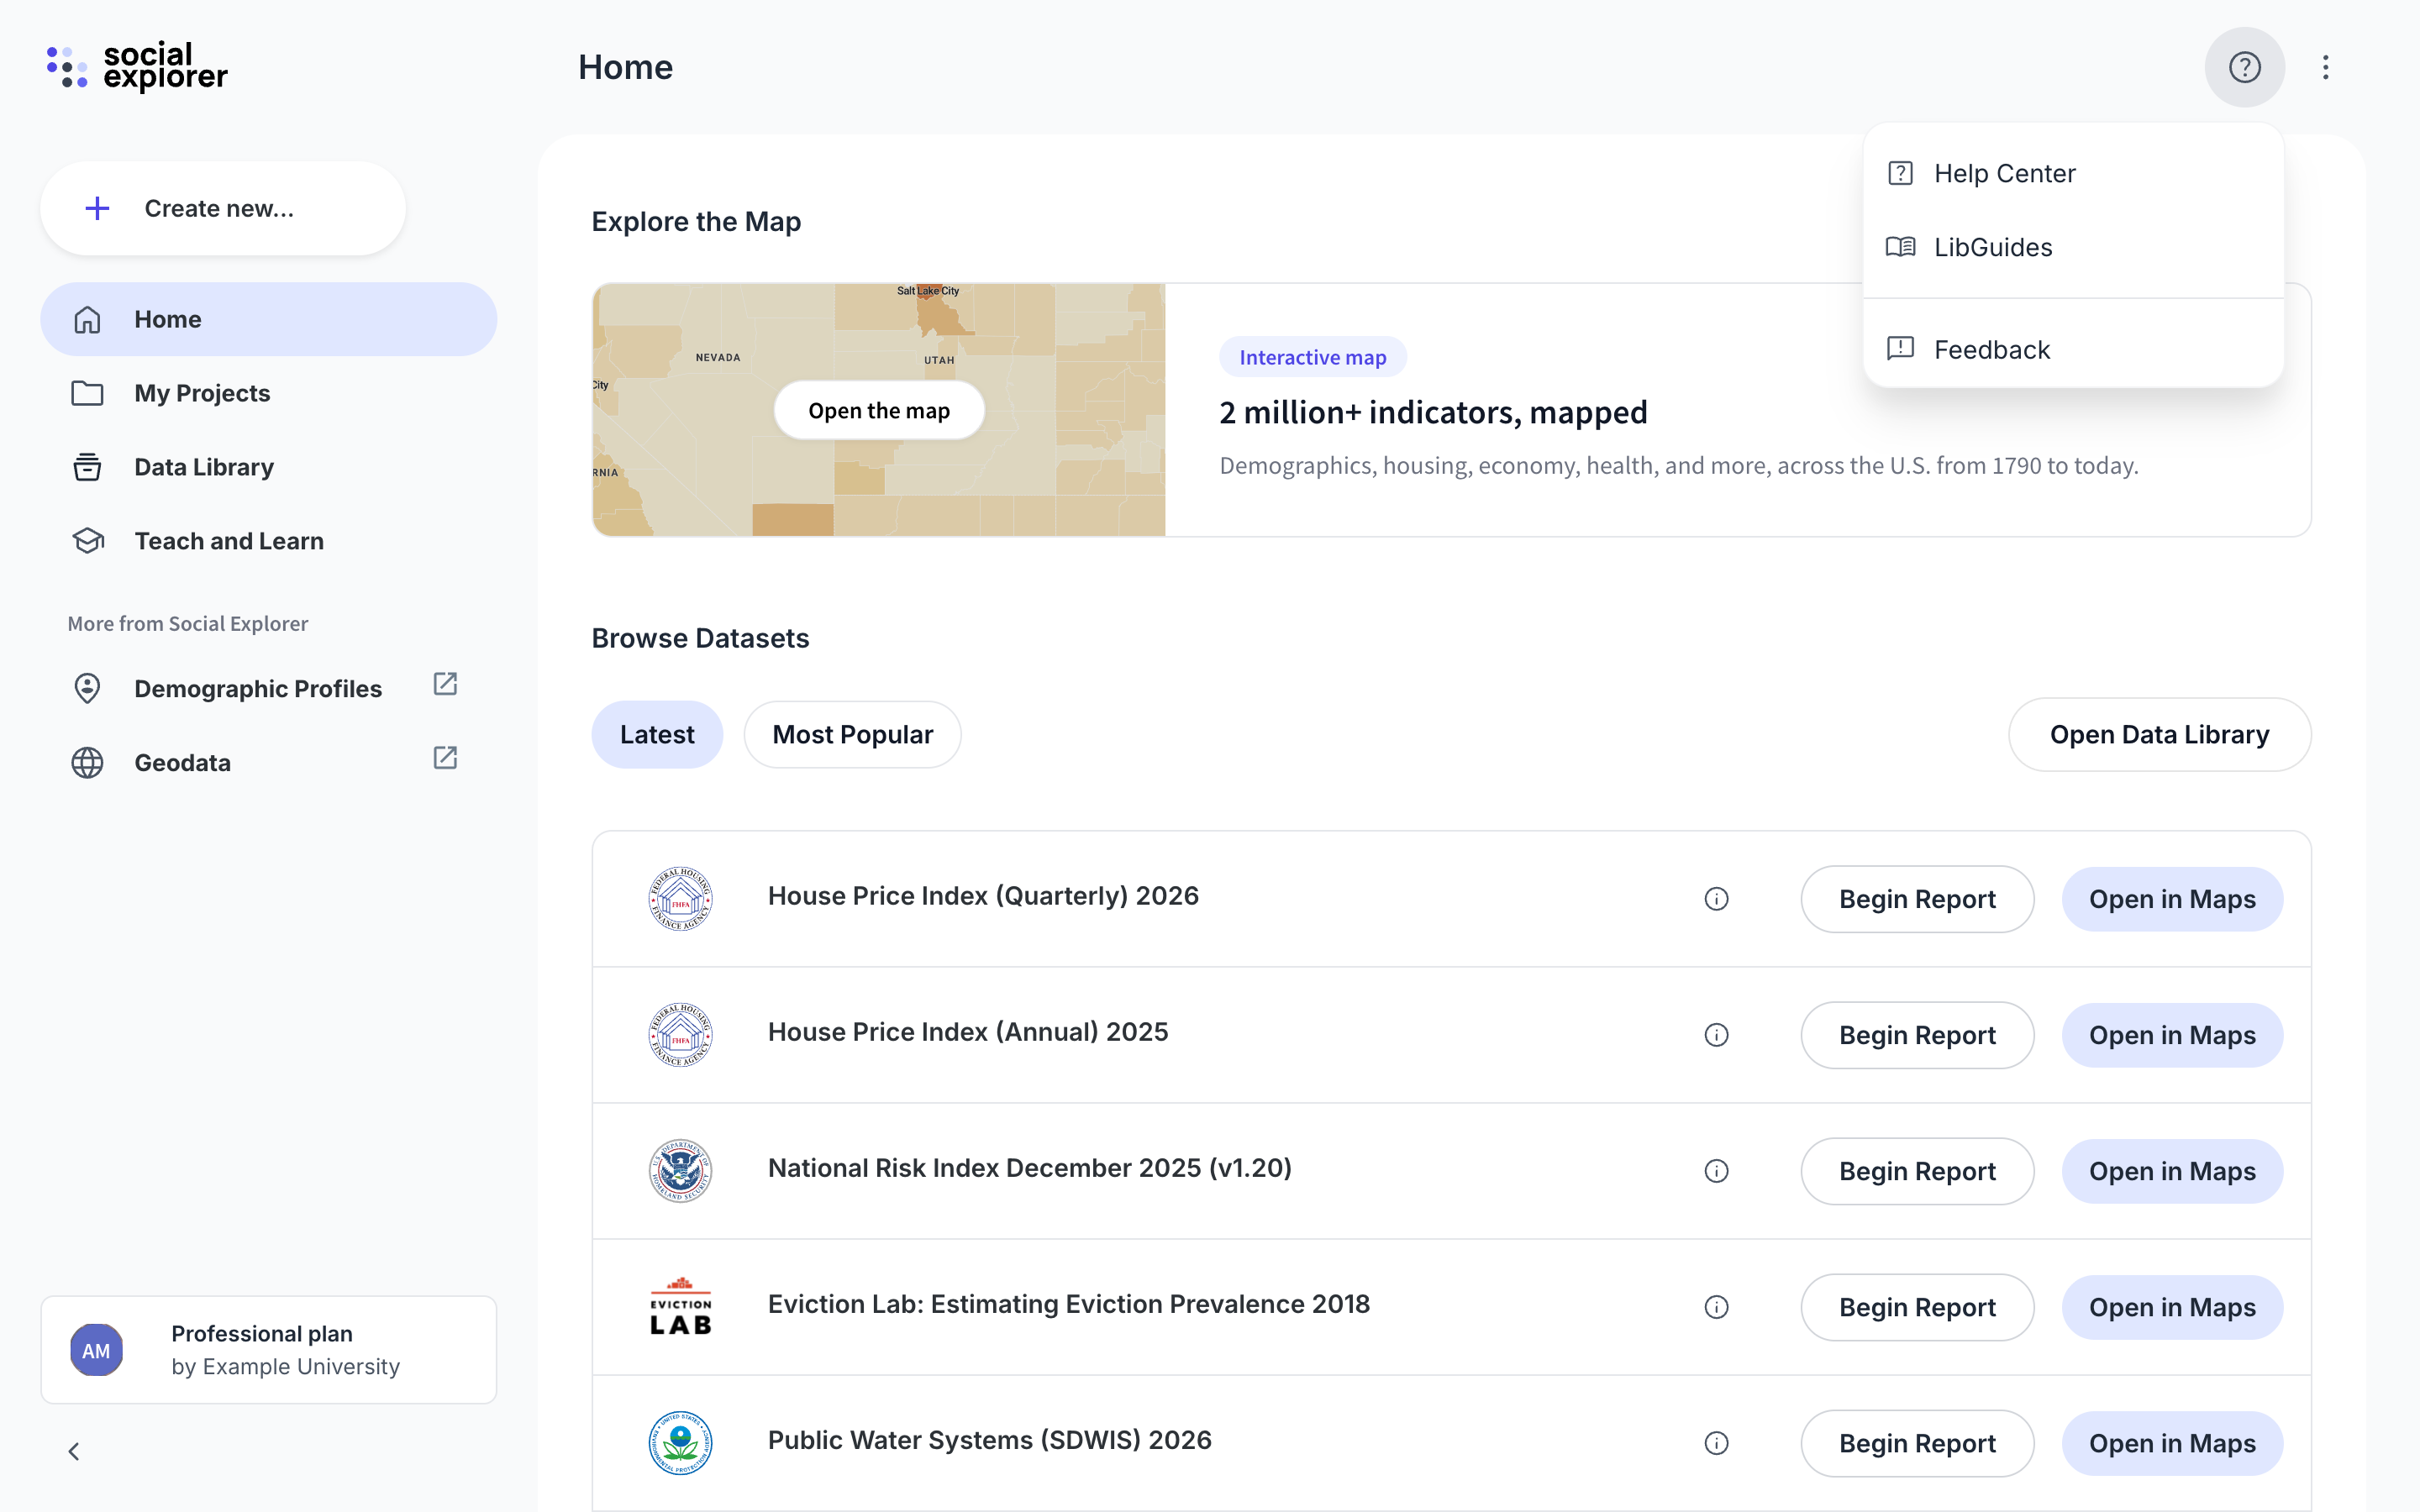Select the Latest datasets filter

pos(657,734)
